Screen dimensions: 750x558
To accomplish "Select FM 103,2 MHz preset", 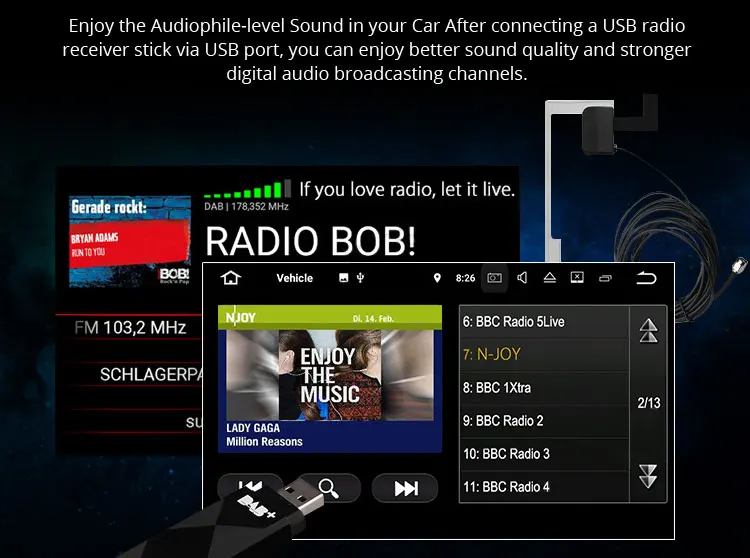I will coord(130,328).
